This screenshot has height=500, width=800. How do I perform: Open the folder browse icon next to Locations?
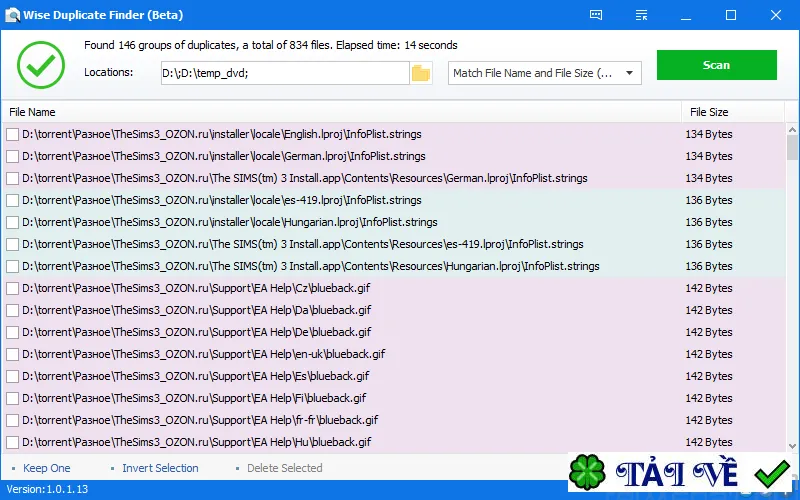click(x=420, y=73)
